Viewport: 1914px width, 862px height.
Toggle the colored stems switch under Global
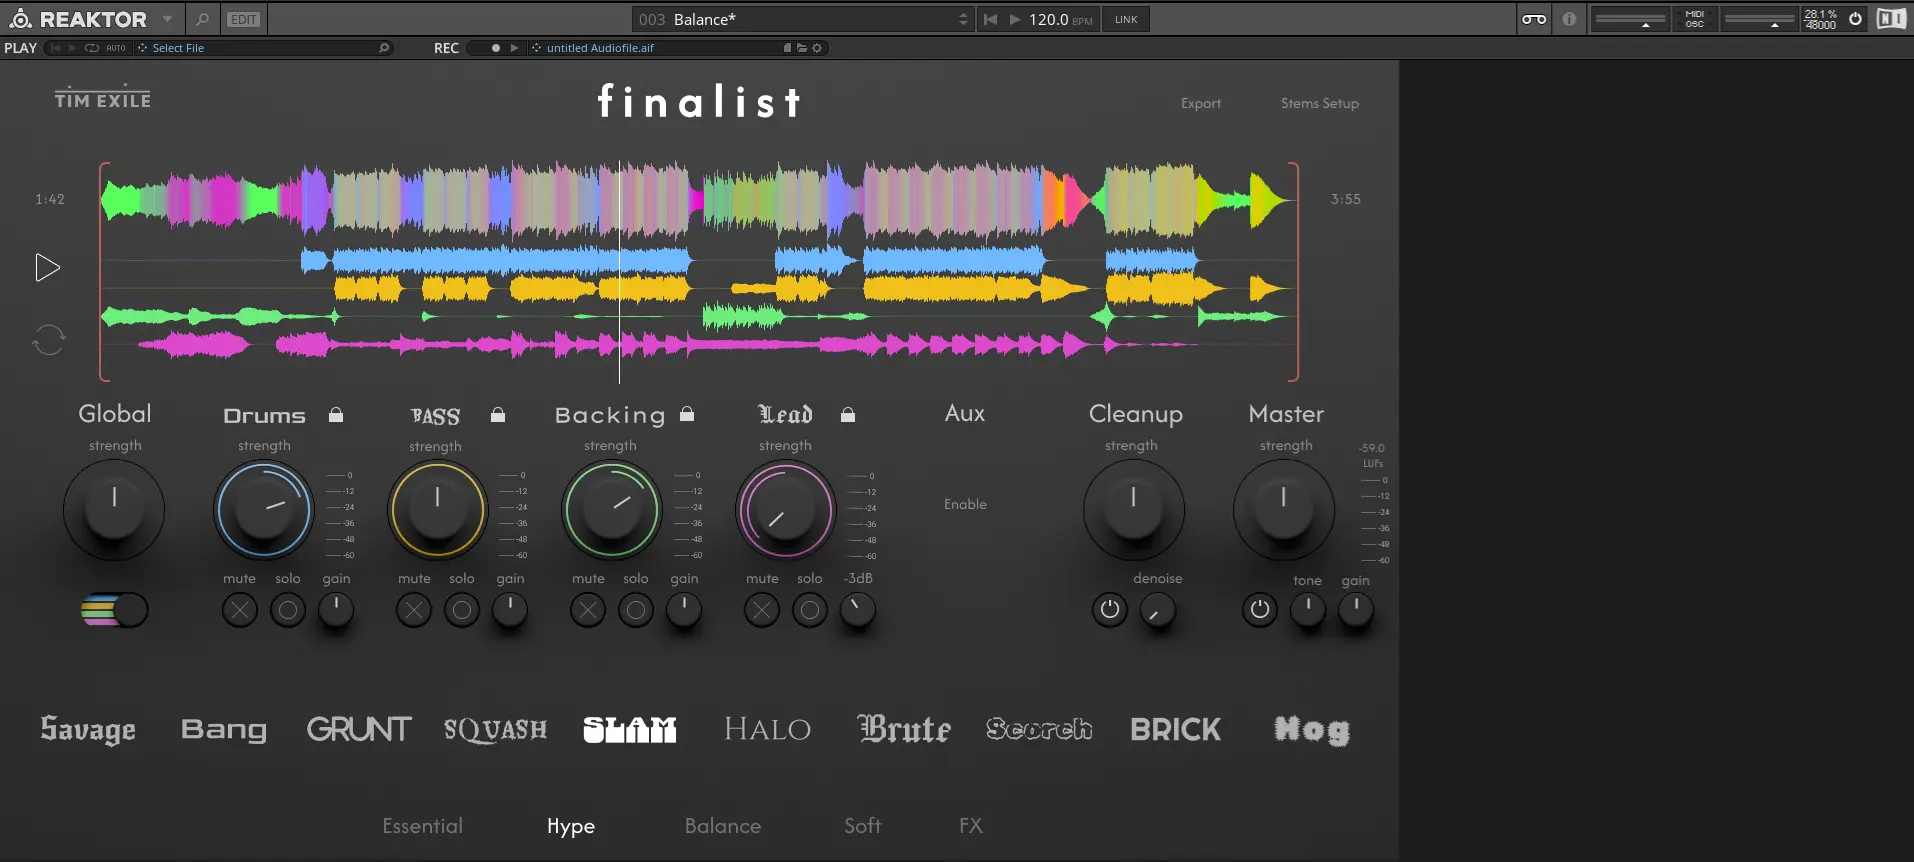click(x=114, y=609)
